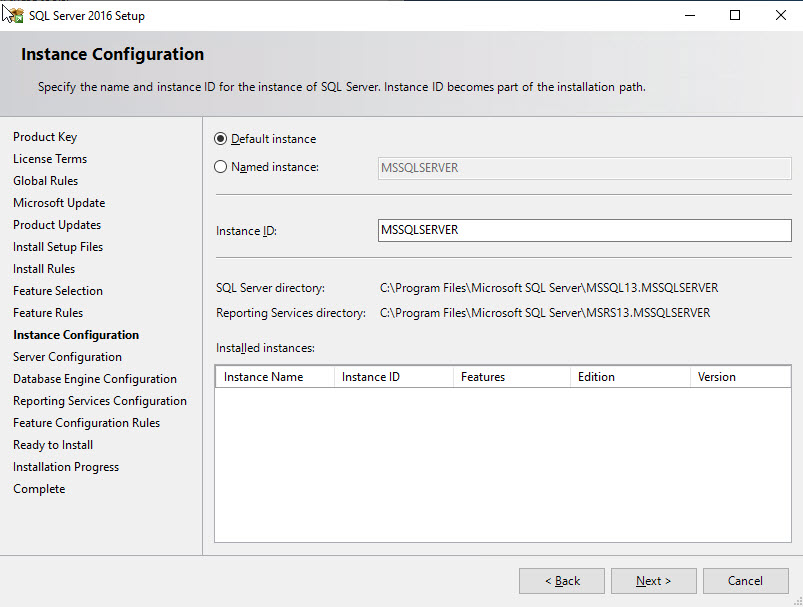
Task: Cancel the SQL Server setup
Action: (x=745, y=580)
